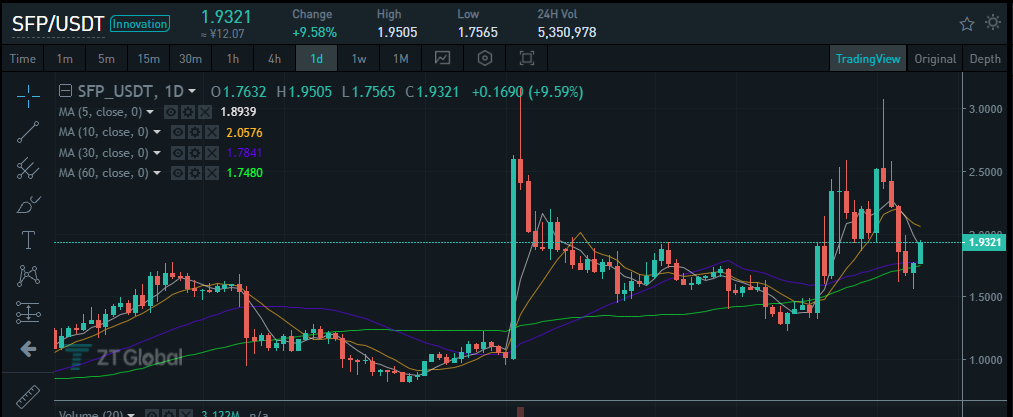Switch chart to 4h interval
The height and width of the screenshot is (417, 1013).
click(x=275, y=59)
